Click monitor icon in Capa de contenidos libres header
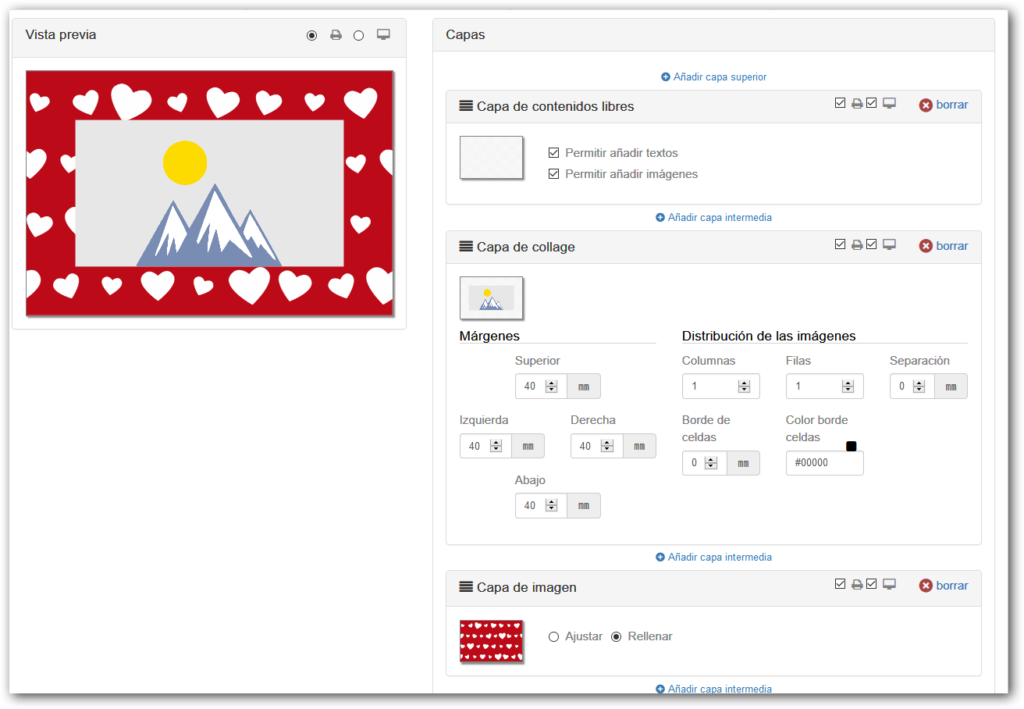Viewport: 1024px width, 709px height. point(889,103)
